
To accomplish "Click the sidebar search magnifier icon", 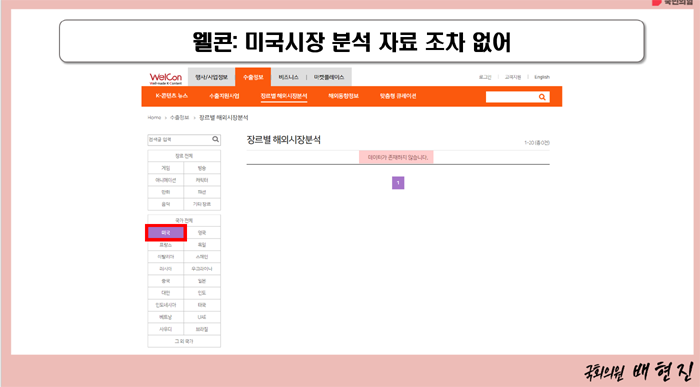I will tap(215, 139).
